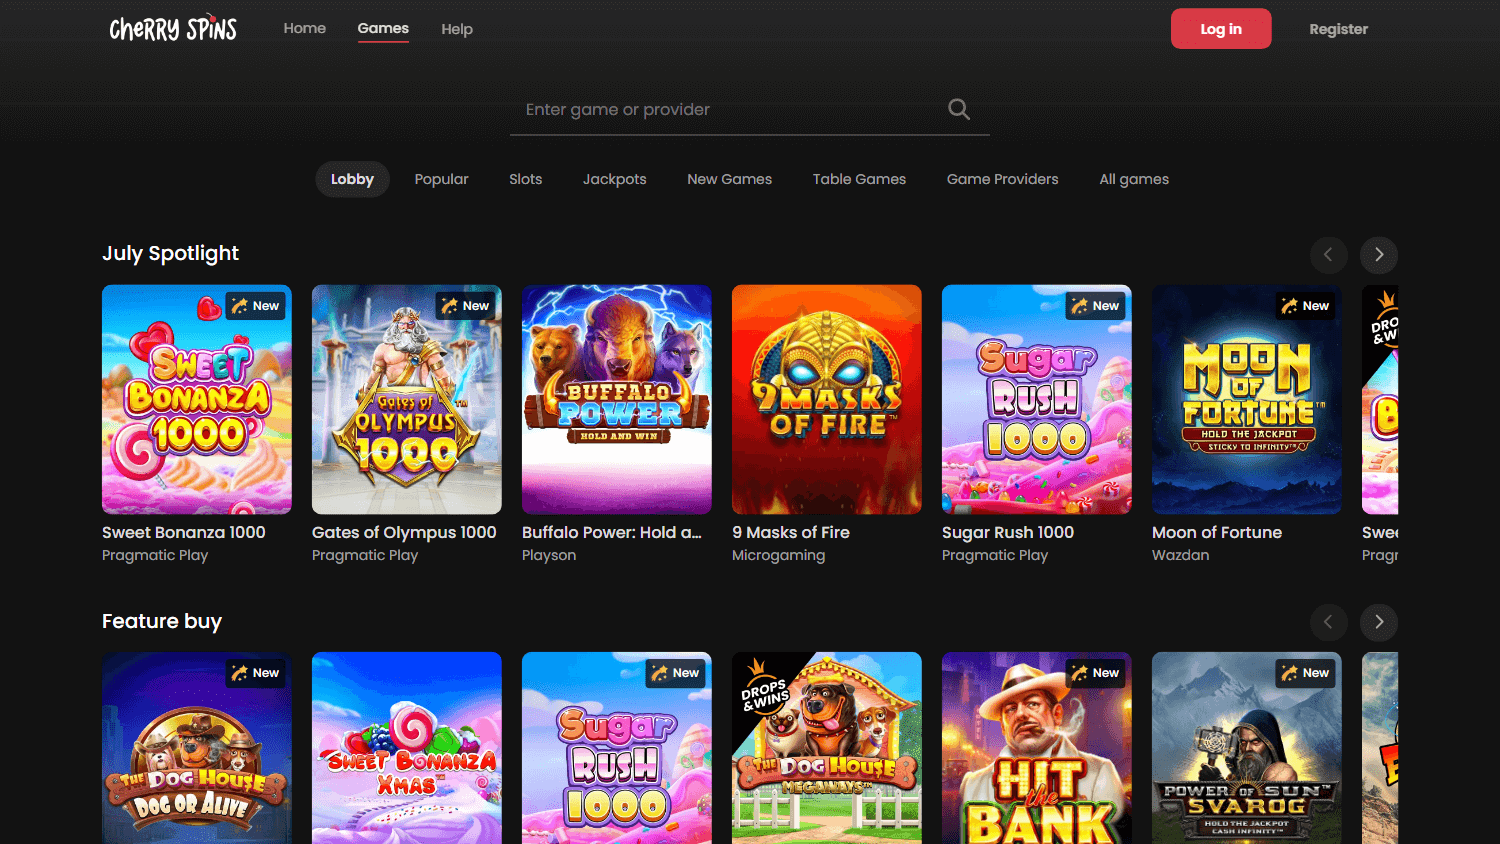Click Pragmatic Play under Sweet Bonanza 1000

click(x=155, y=556)
